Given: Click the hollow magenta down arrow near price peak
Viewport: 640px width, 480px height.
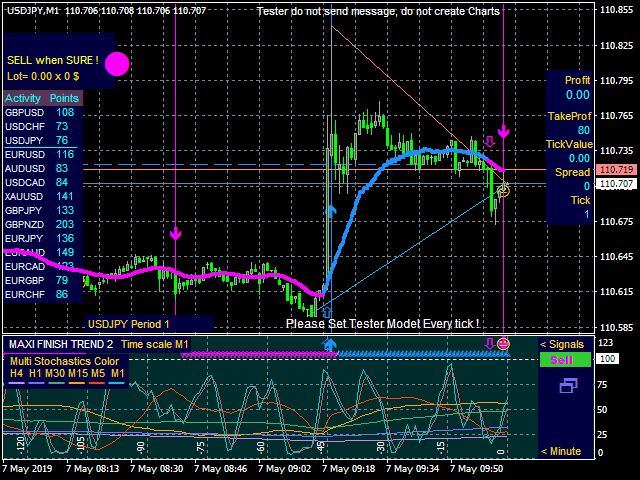Looking at the screenshot, I should tap(489, 141).
